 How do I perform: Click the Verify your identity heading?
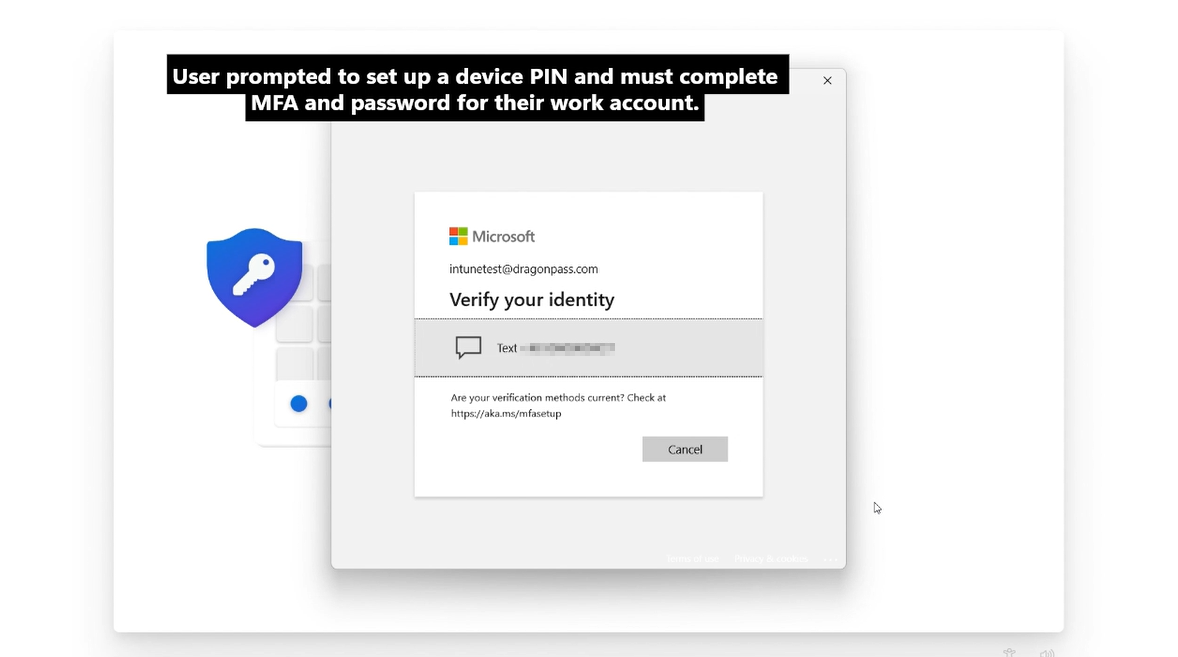(532, 300)
